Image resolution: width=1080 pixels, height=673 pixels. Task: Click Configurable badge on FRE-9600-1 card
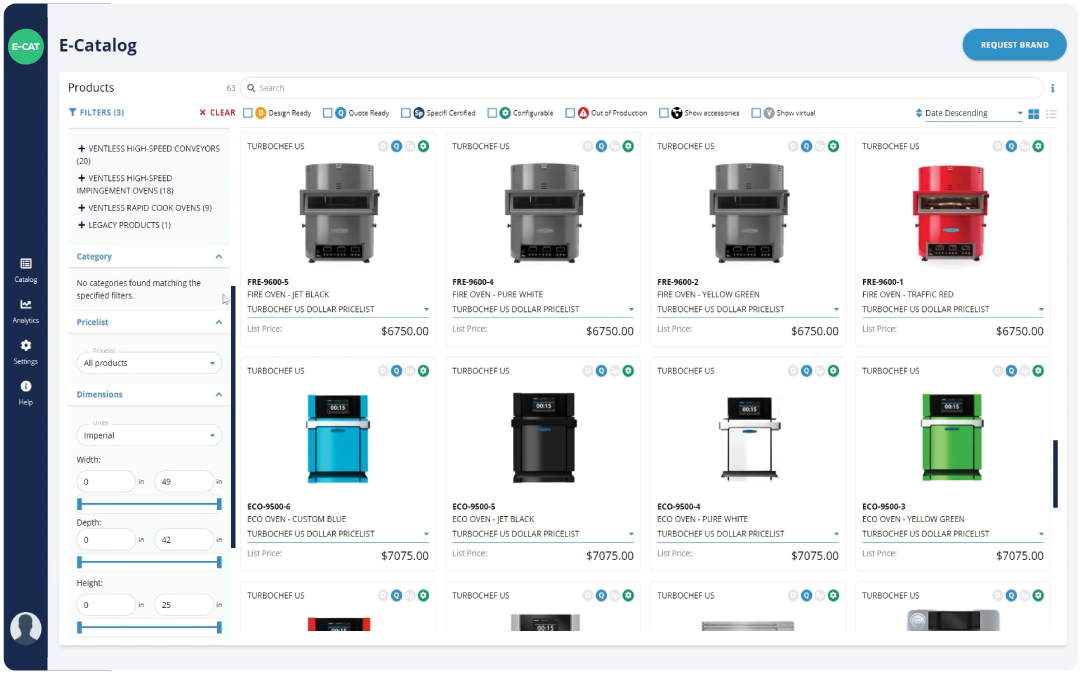[x=1038, y=146]
